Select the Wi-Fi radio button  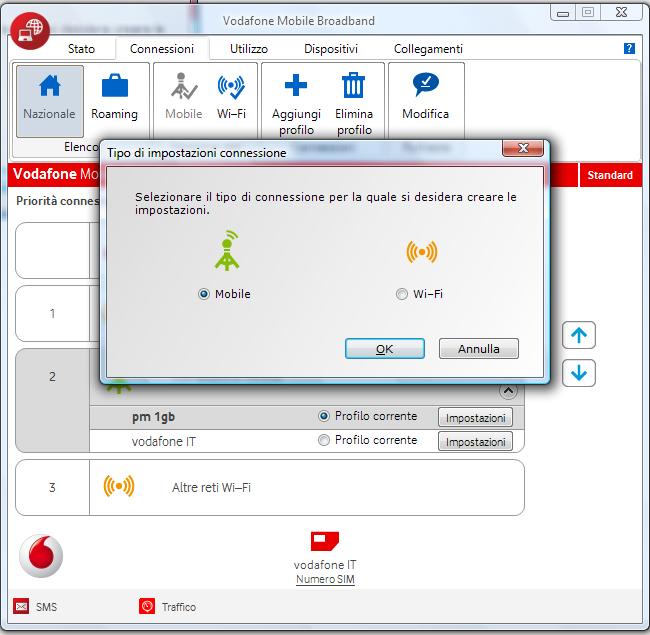coord(402,294)
